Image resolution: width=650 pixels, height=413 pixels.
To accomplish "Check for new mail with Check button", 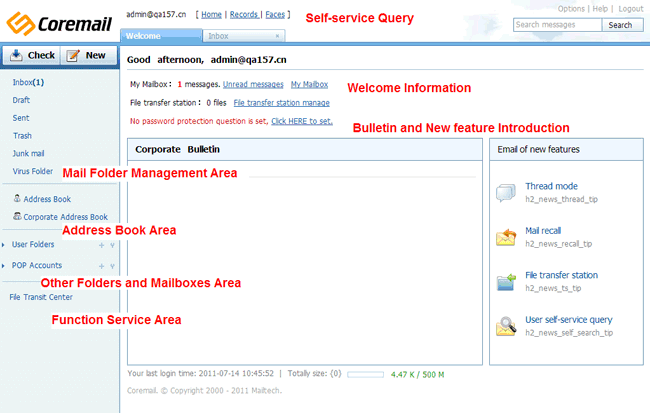I will tap(31, 55).
